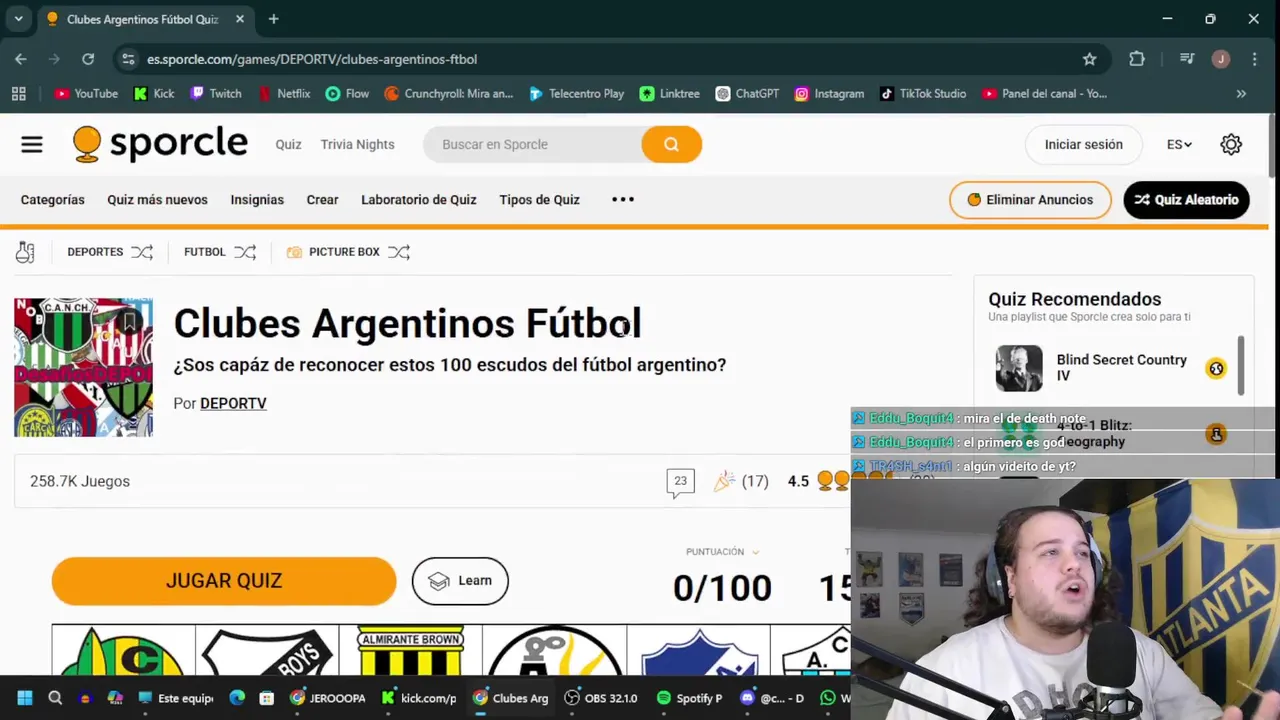This screenshot has width=1280, height=720.
Task: Open Microsoft Edge from taskbar
Action: pyautogui.click(x=237, y=698)
